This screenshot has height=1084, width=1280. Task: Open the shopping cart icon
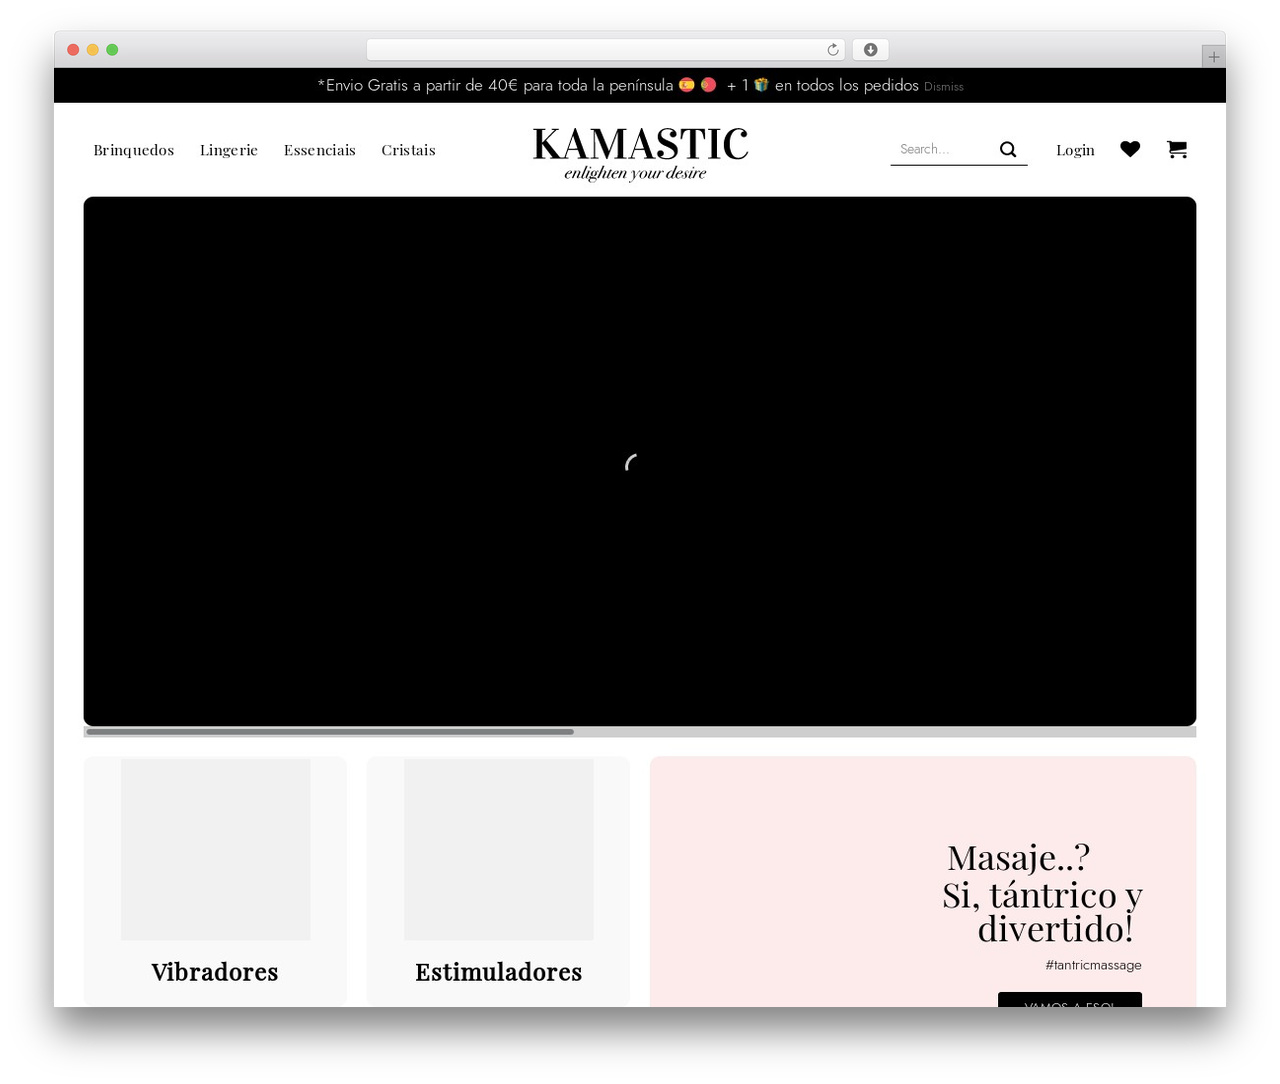pos(1177,149)
